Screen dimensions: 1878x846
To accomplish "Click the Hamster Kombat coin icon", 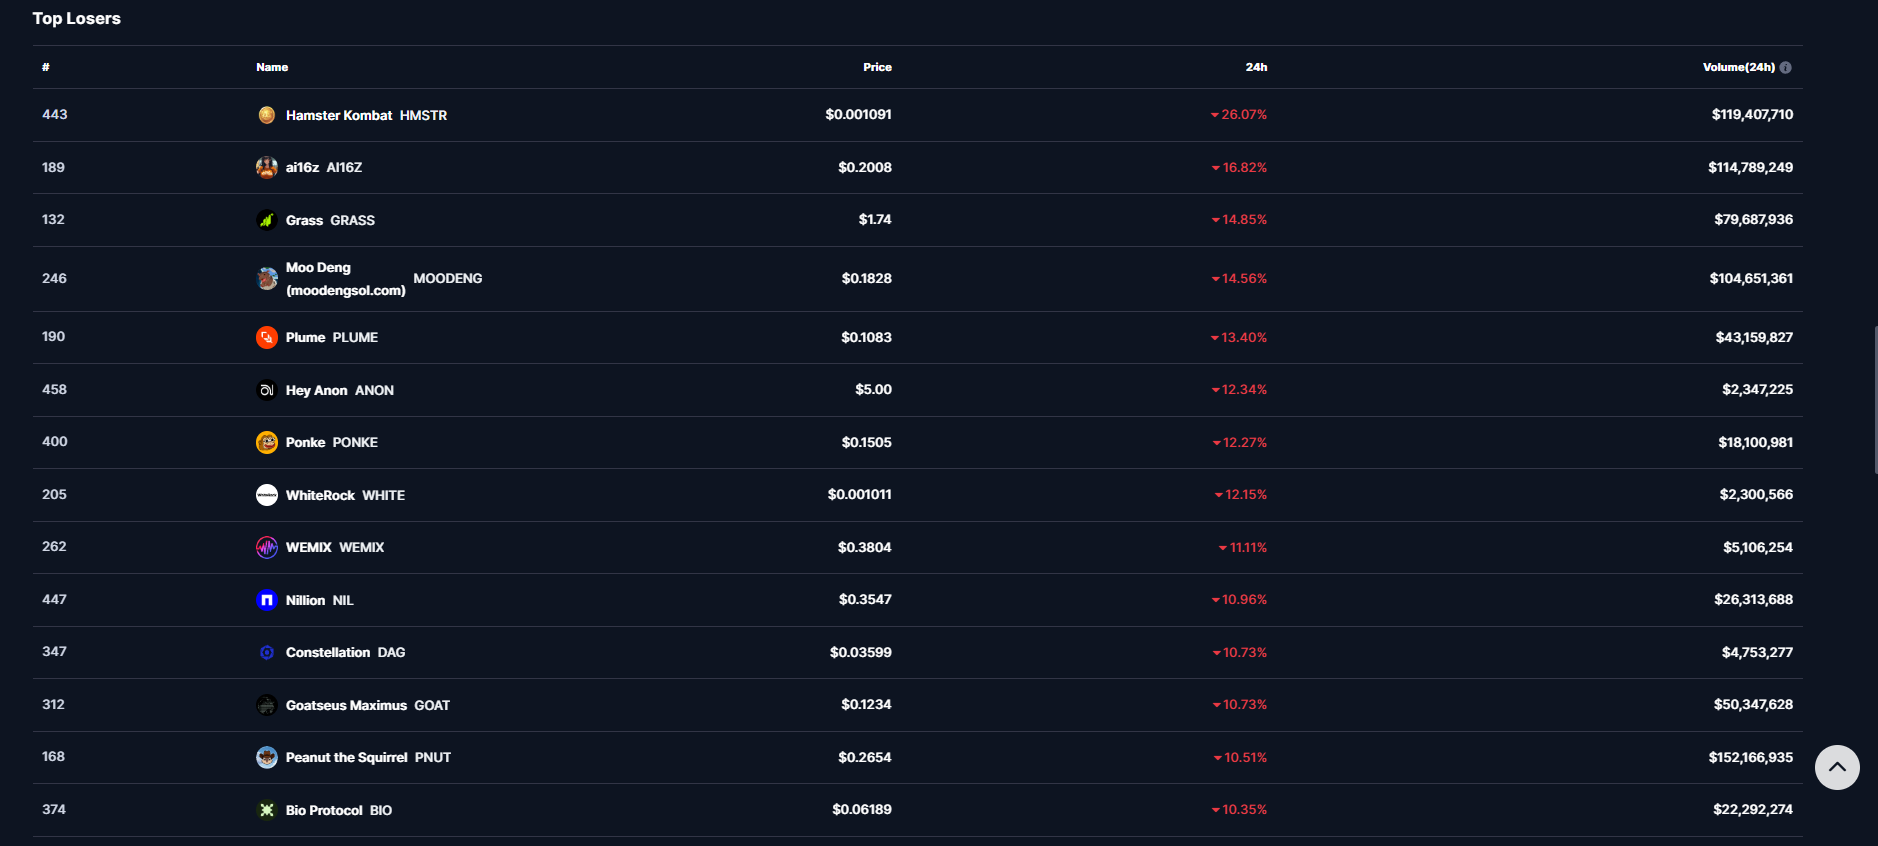I will click(266, 115).
